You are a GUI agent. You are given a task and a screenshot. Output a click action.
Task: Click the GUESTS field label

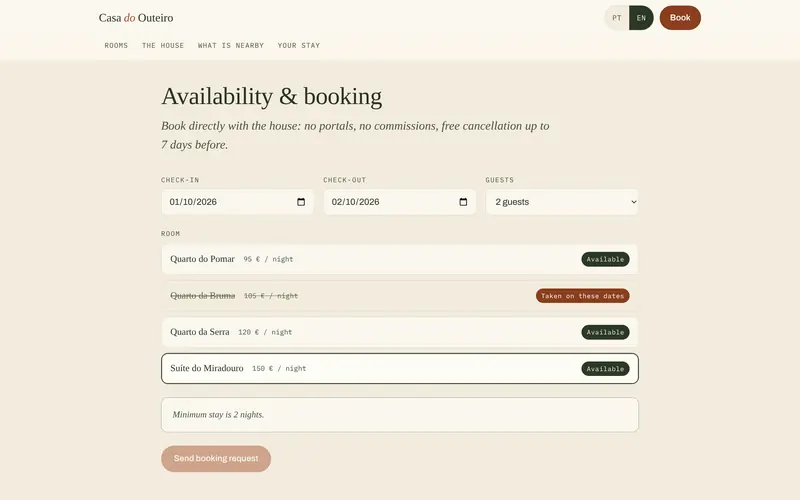[x=499, y=180]
